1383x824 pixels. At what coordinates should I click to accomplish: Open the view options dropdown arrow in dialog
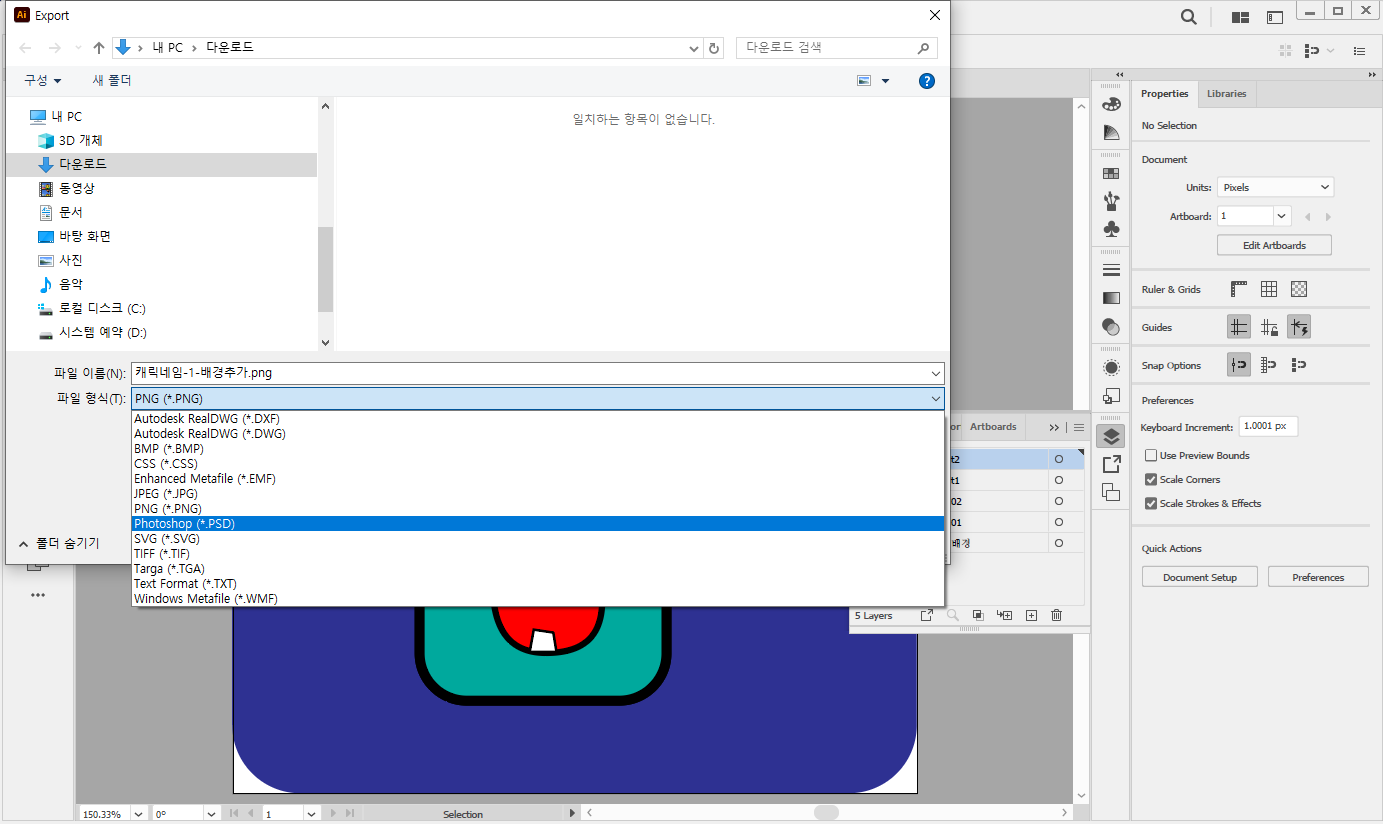tap(886, 81)
